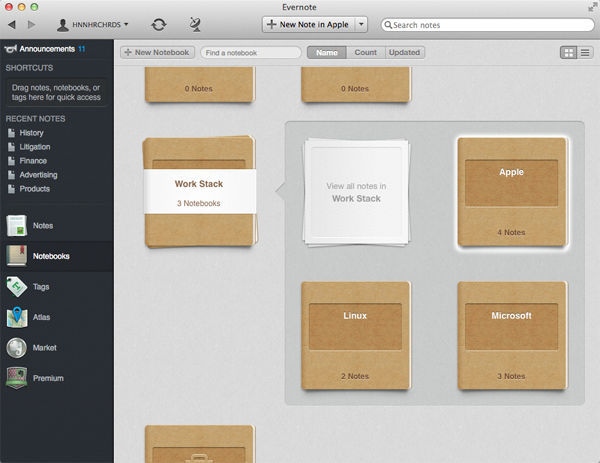Open the Linux notebook
The image size is (600, 463).
click(x=355, y=336)
